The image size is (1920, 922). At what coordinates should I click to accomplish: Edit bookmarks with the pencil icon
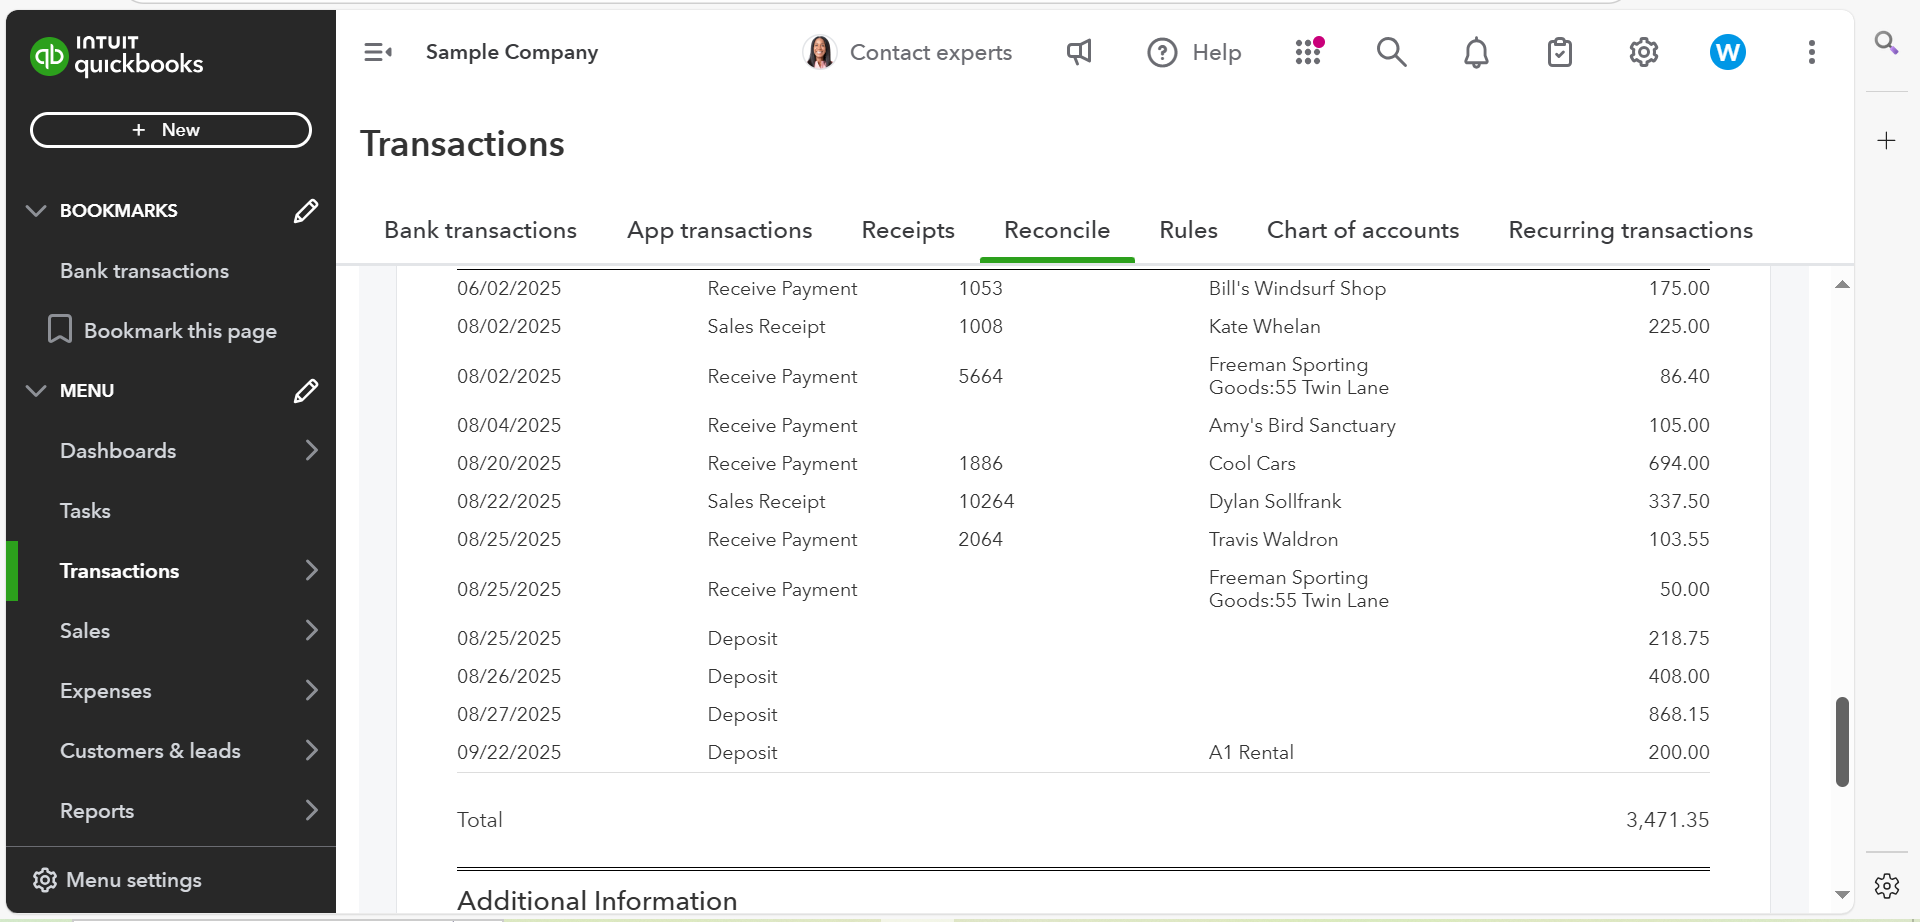pyautogui.click(x=306, y=211)
